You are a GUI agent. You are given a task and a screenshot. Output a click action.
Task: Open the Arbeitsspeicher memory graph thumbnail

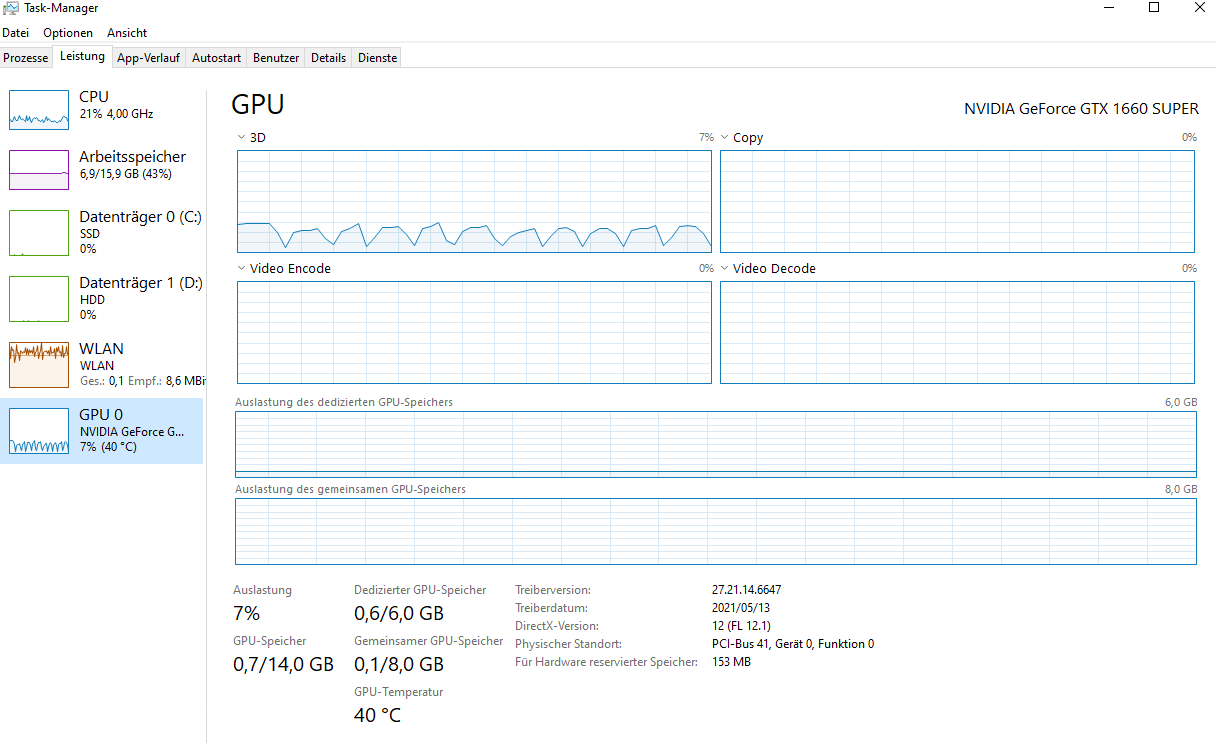tap(39, 170)
